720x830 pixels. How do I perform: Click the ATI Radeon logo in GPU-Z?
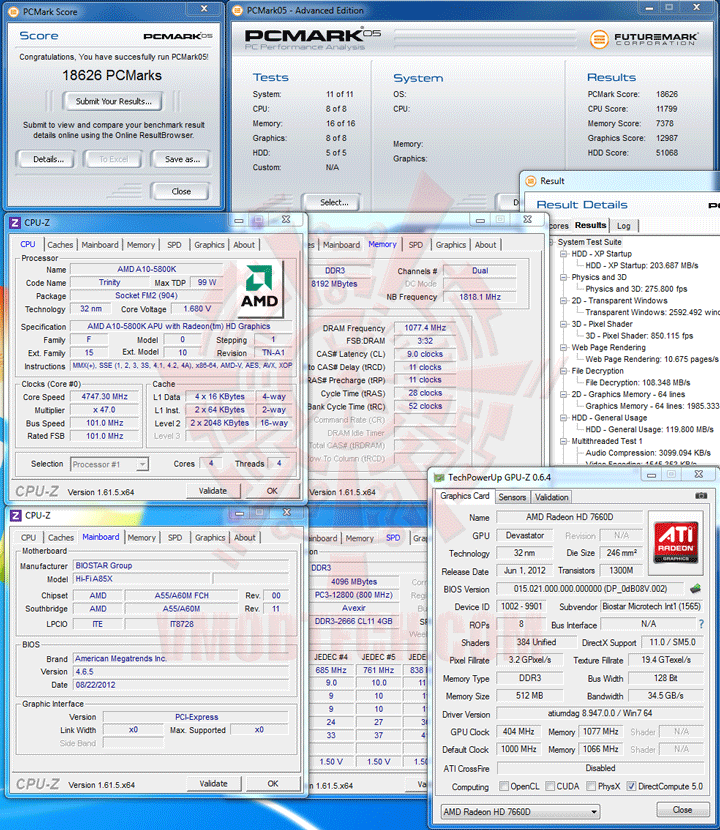(x=676, y=542)
